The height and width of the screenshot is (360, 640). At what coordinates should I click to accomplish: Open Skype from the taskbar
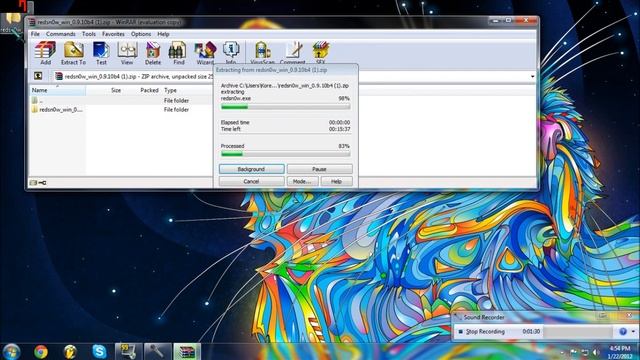click(x=99, y=351)
